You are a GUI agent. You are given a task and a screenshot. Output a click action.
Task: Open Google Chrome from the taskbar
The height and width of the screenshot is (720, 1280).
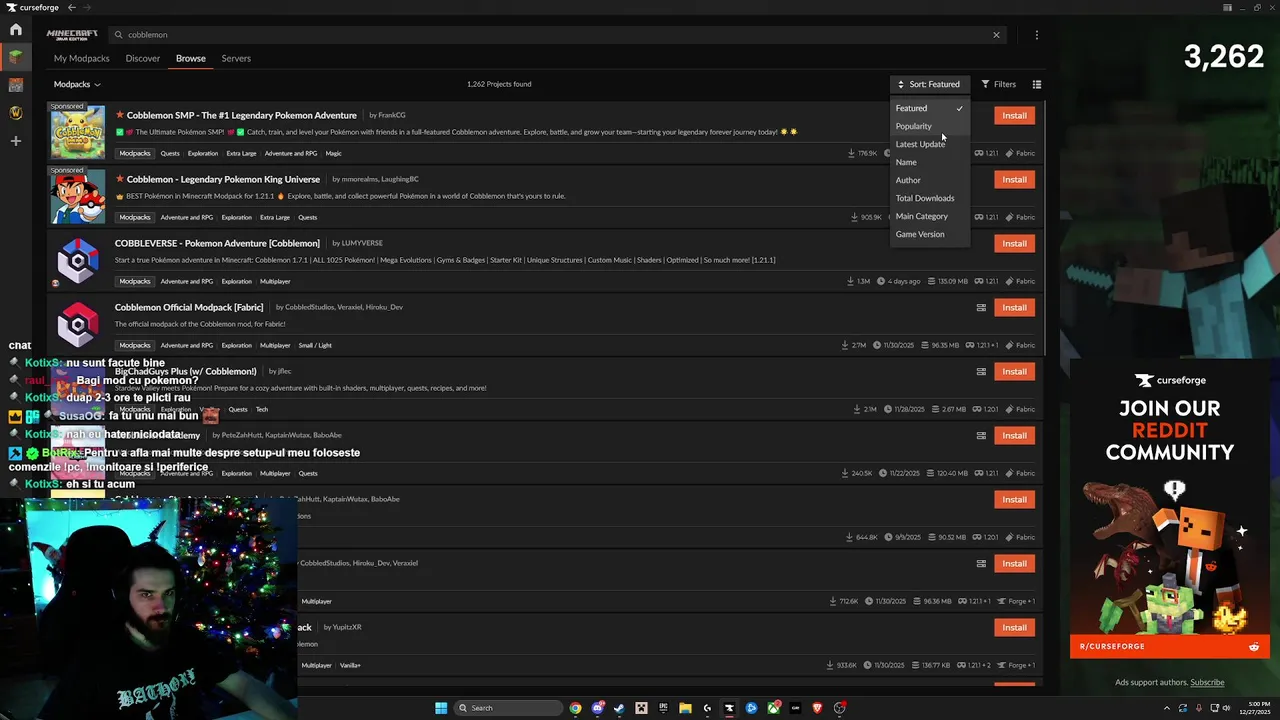tap(575, 708)
